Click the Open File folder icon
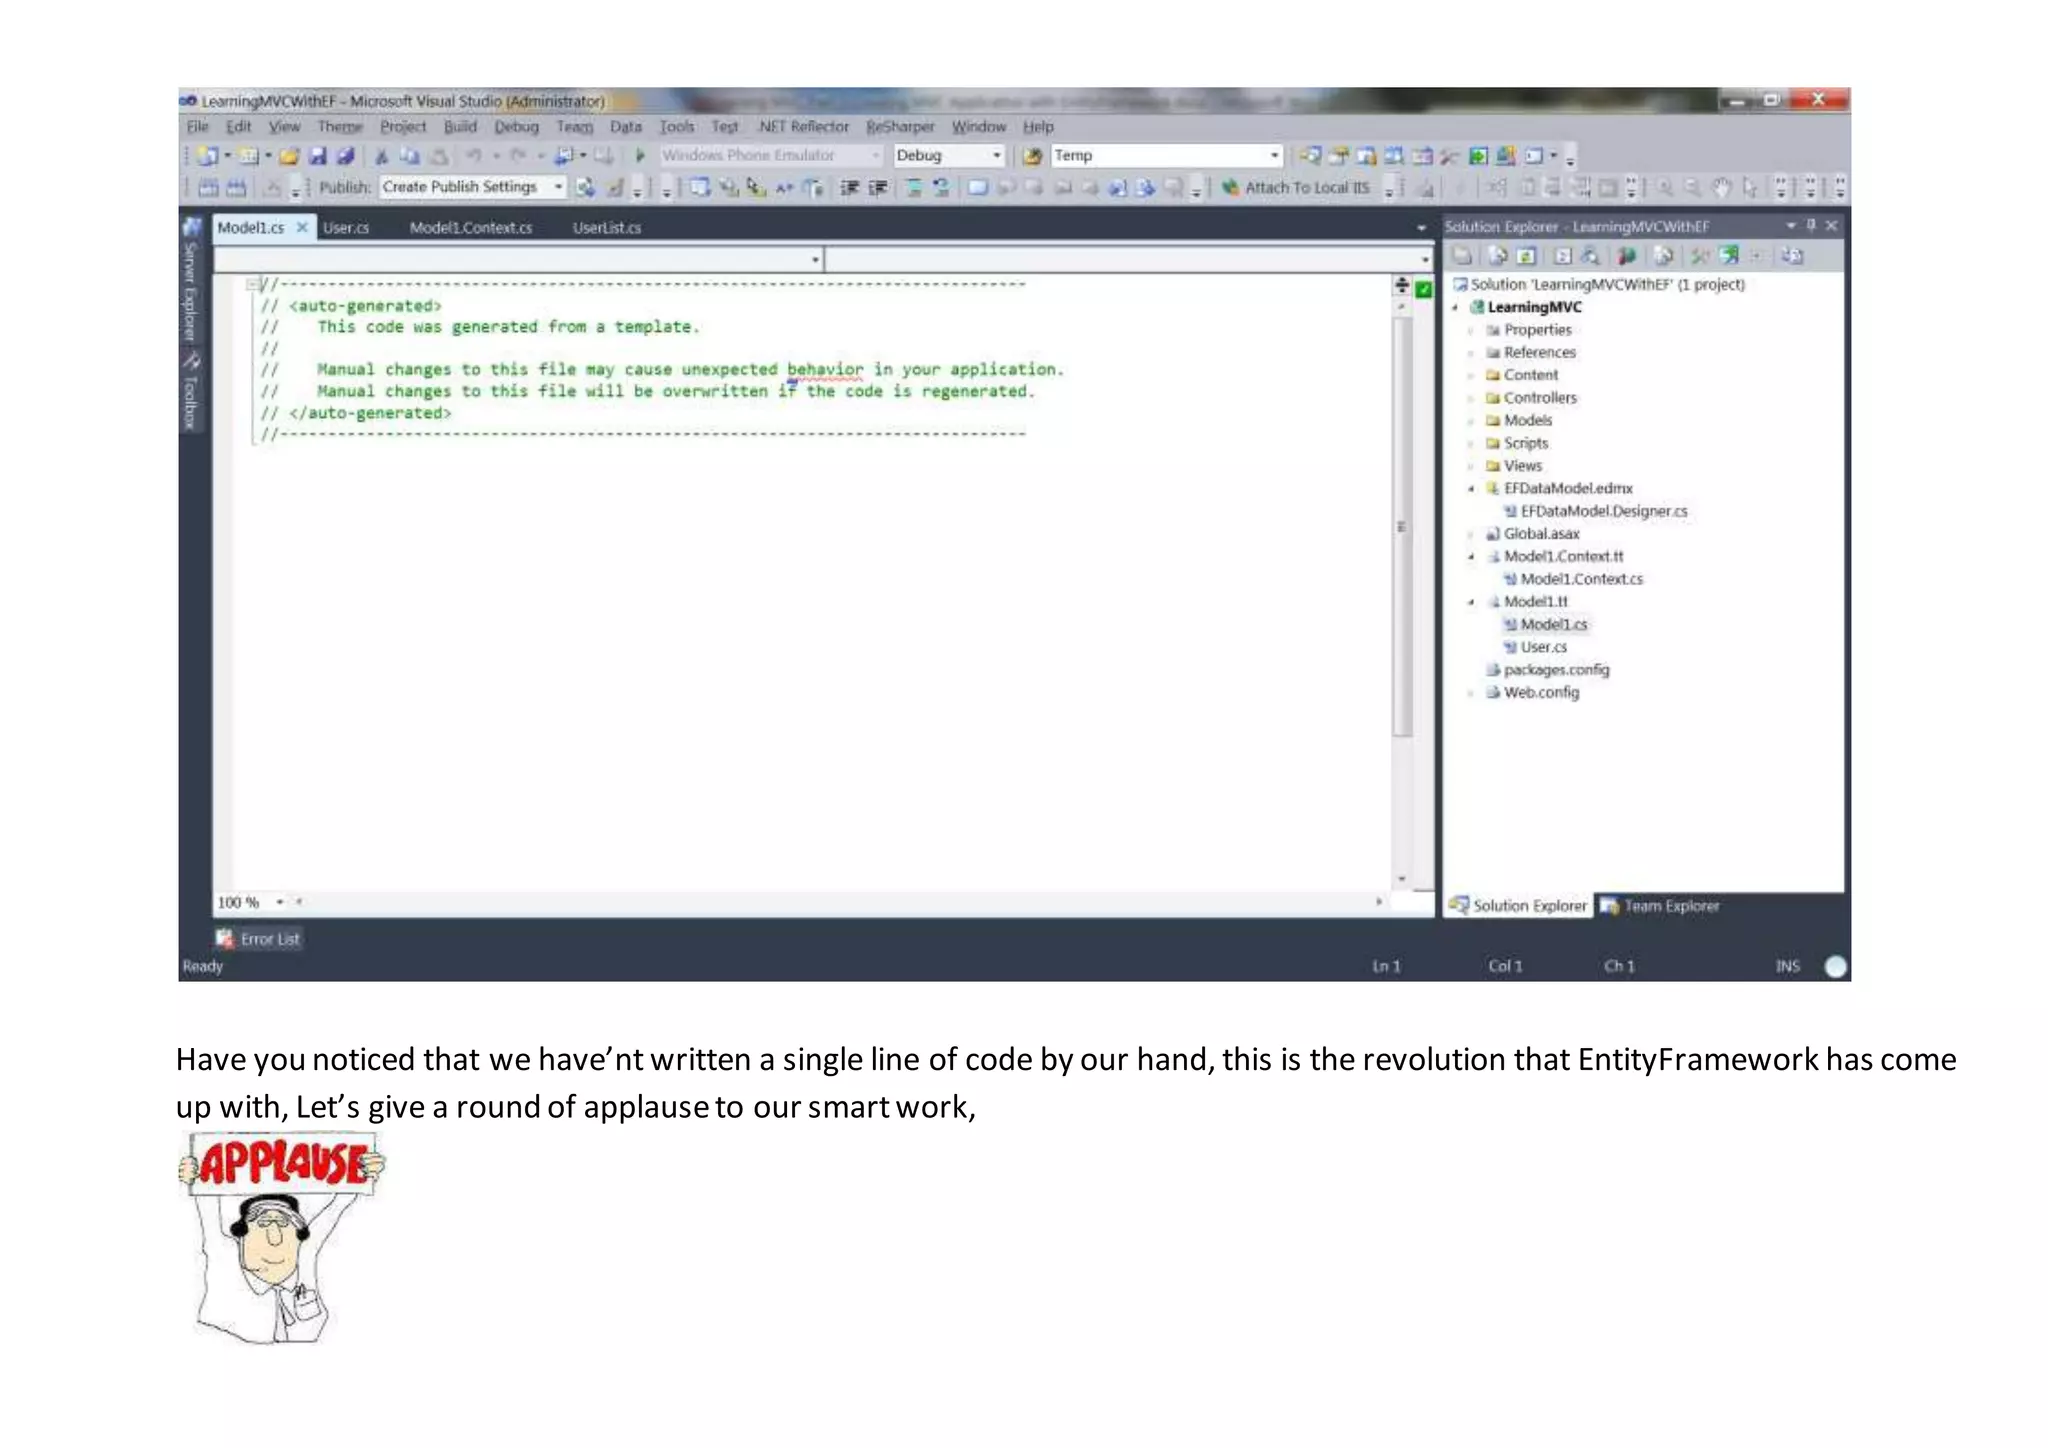 pyautogui.click(x=290, y=156)
